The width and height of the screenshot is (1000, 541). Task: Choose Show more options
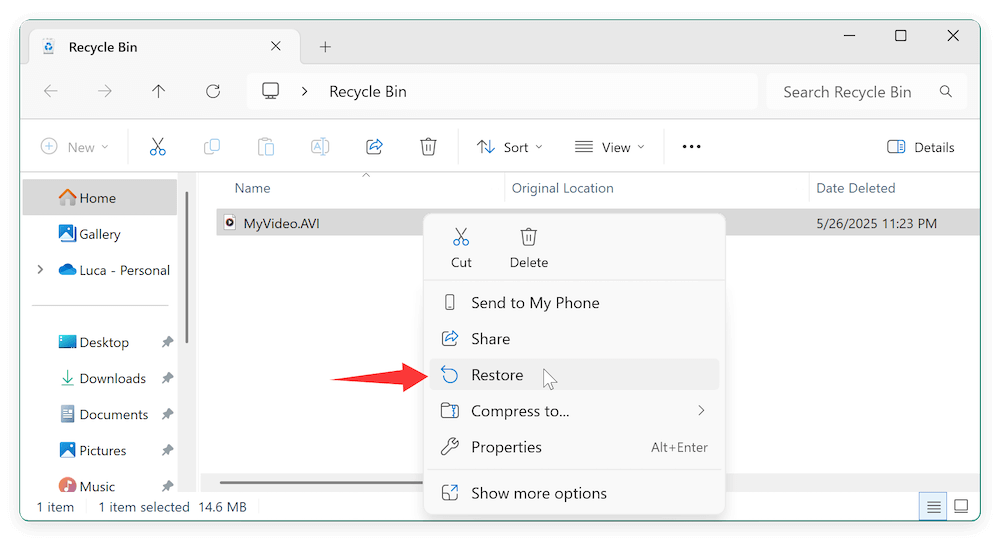574,493
